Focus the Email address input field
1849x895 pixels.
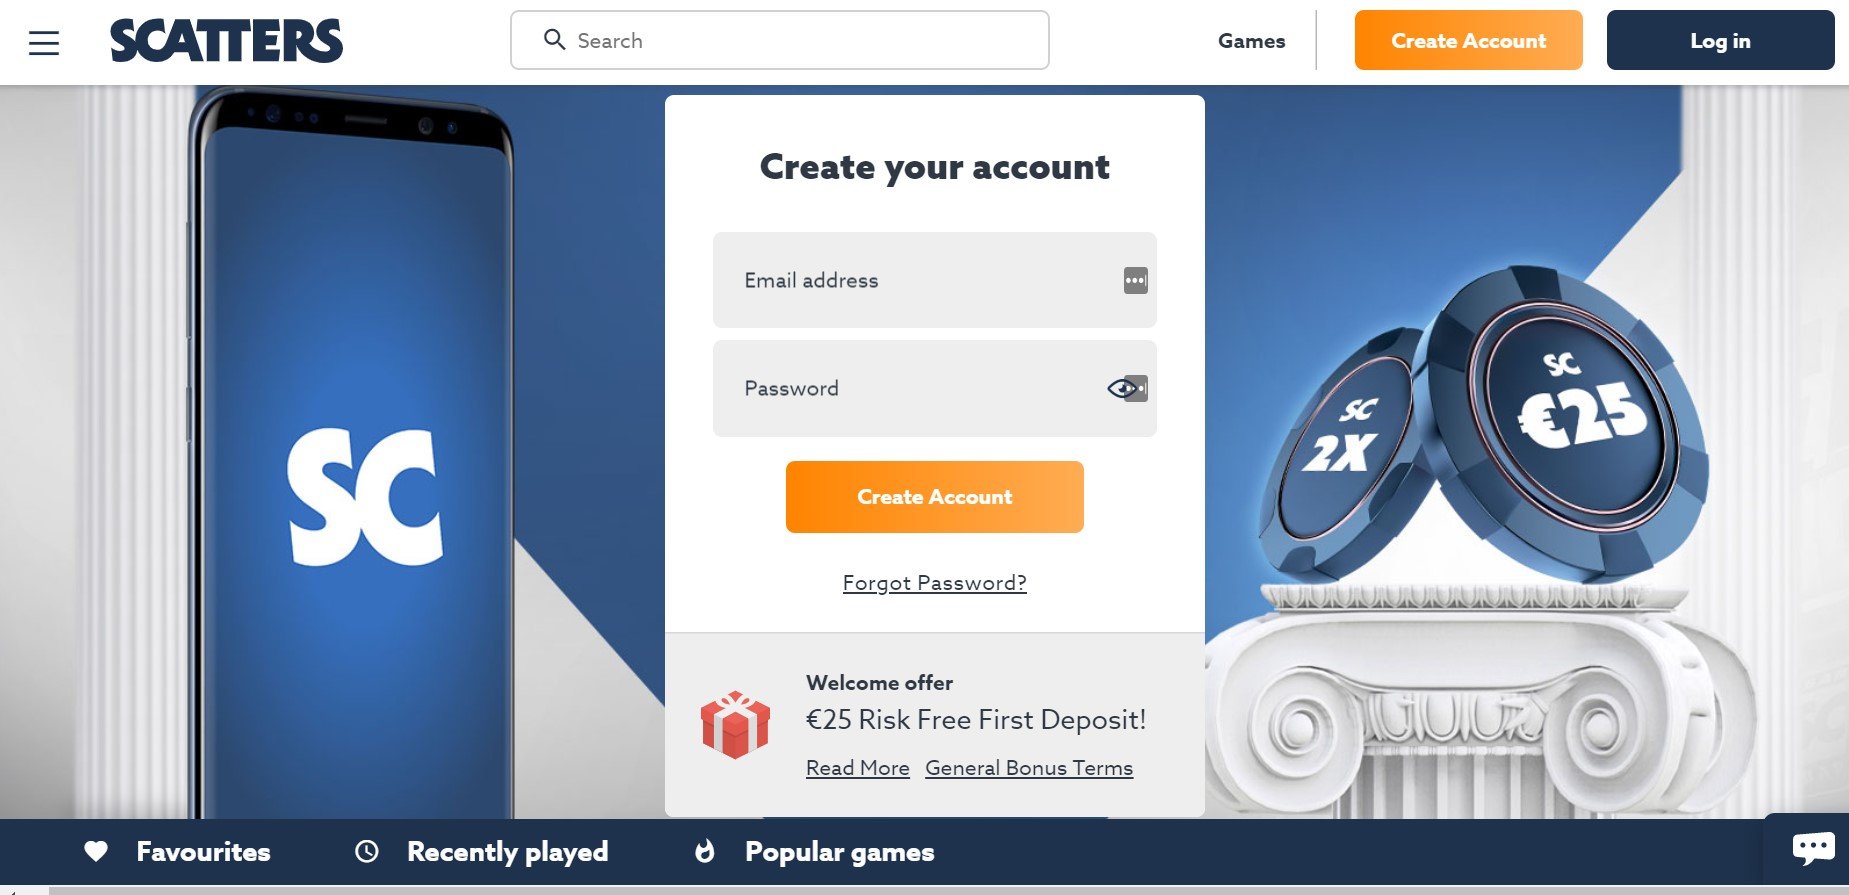(934, 280)
